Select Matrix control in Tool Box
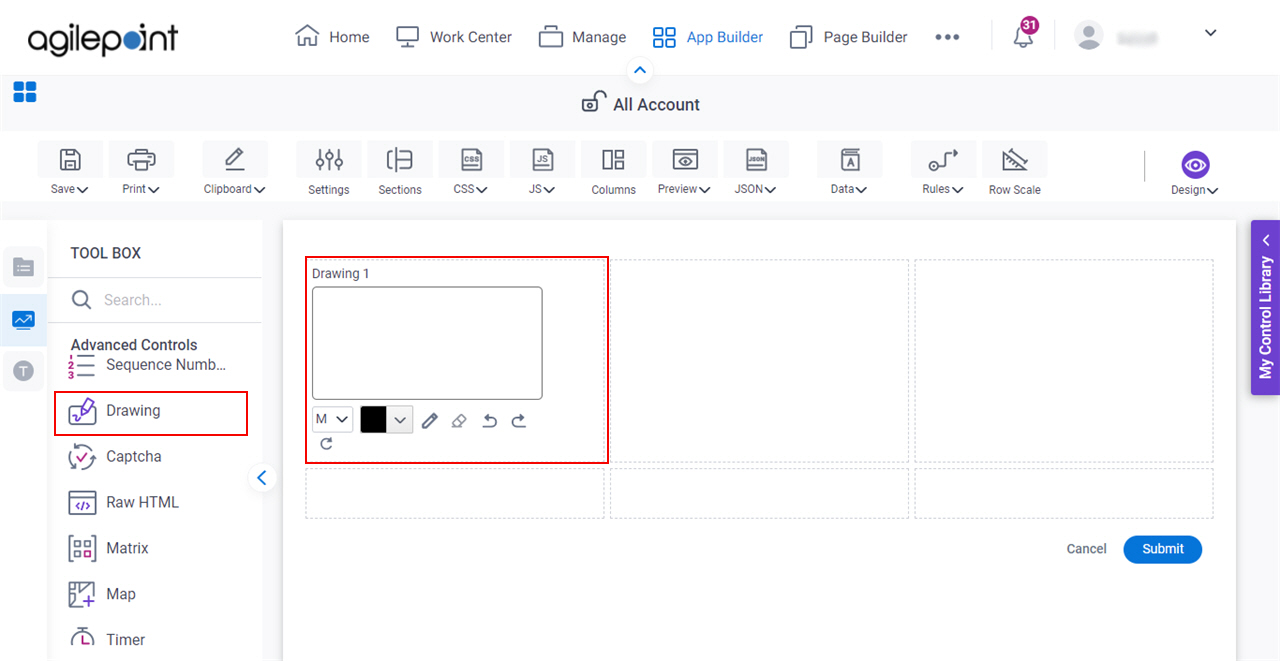Screen dimensions: 1280x661 click(107, 549)
